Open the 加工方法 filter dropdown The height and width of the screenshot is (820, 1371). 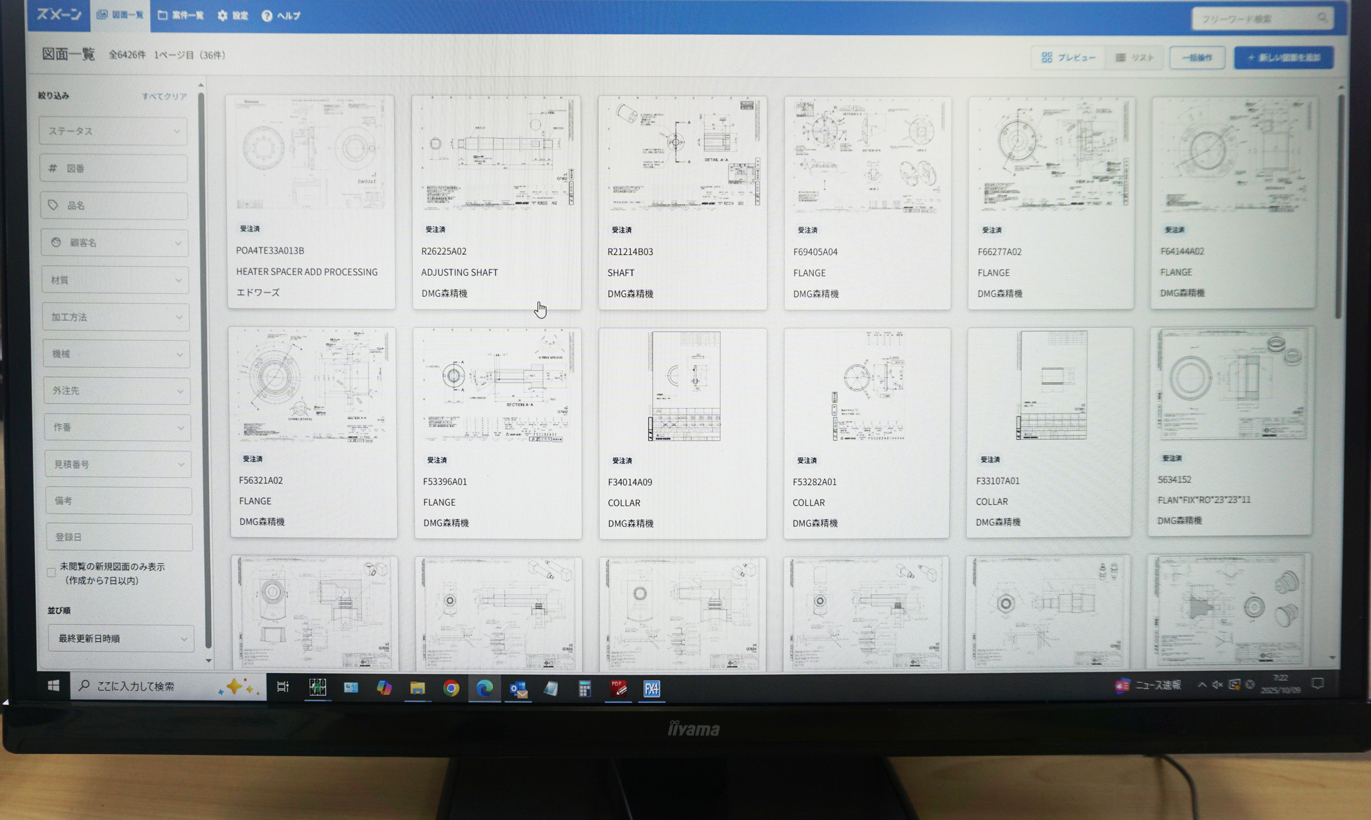point(116,317)
